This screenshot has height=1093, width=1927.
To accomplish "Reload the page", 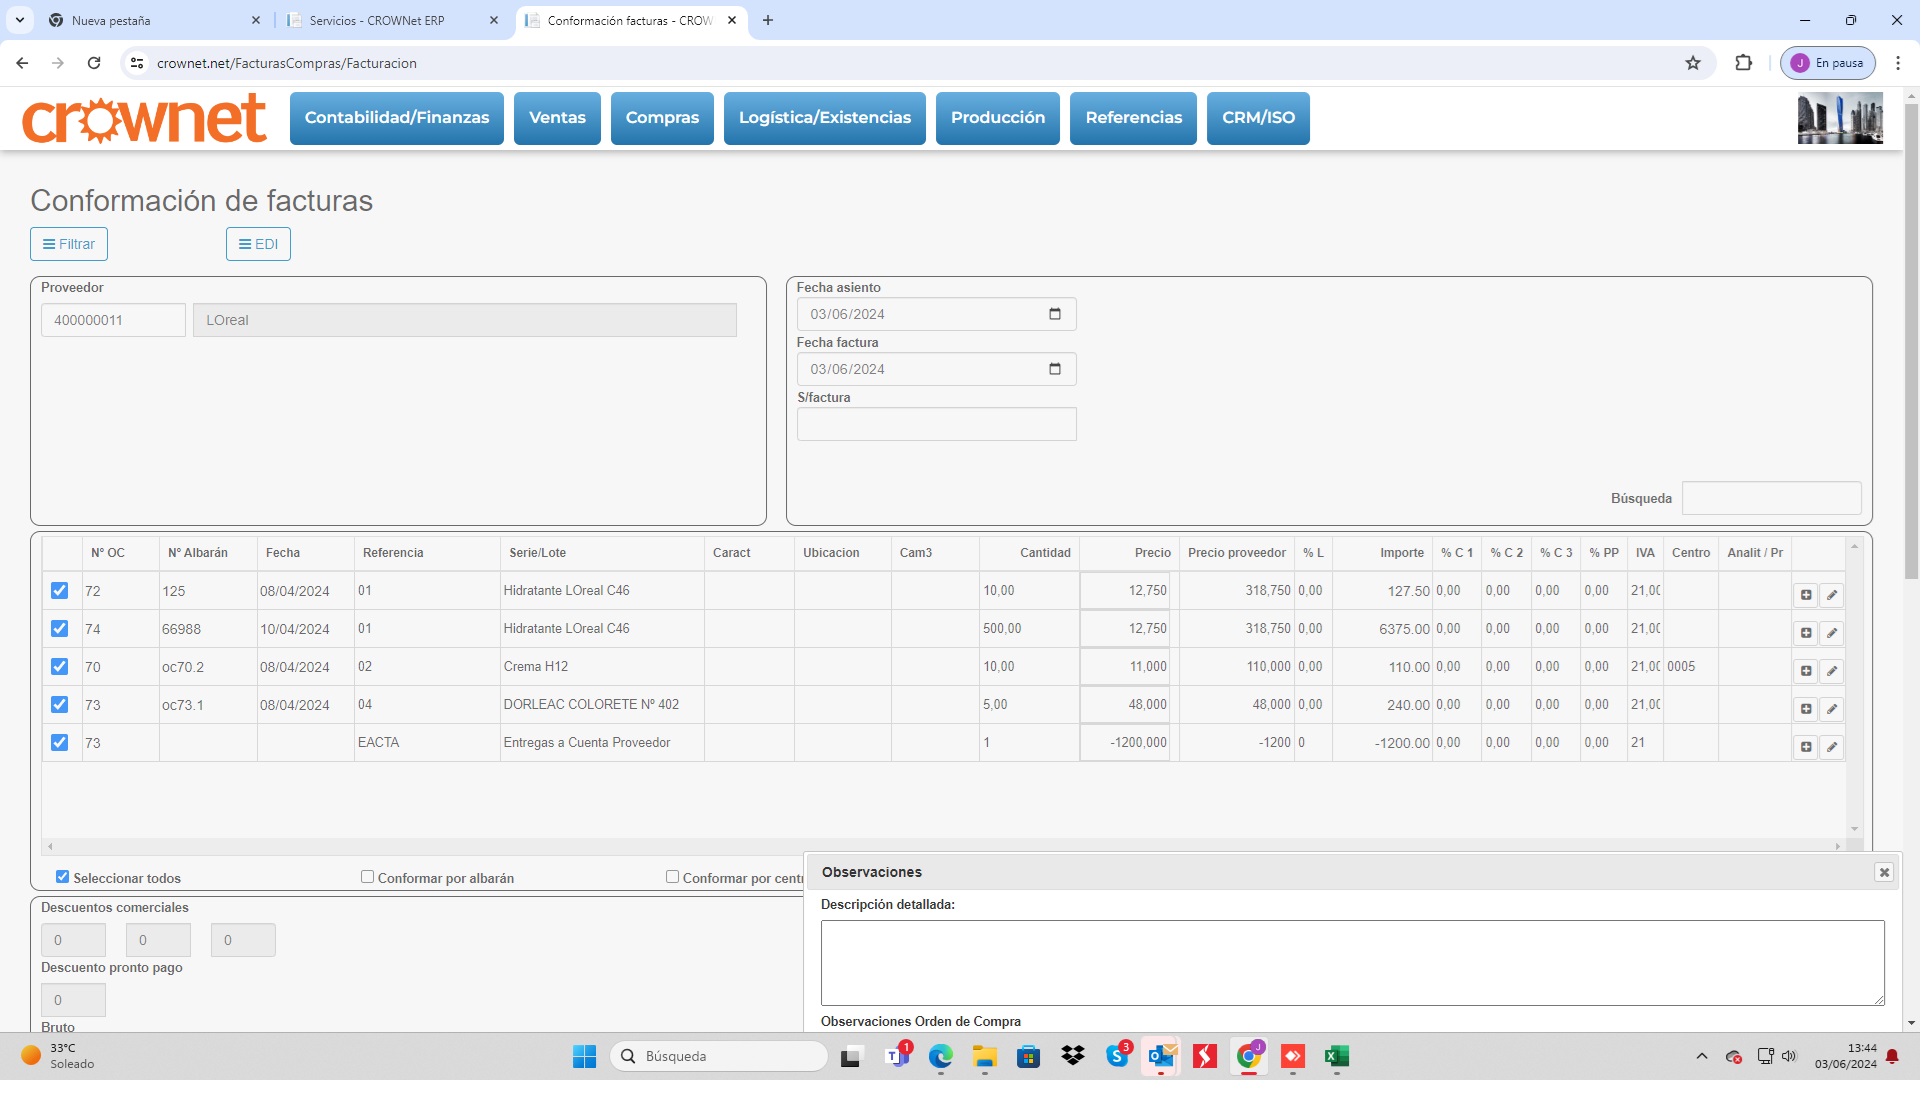I will coord(94,63).
